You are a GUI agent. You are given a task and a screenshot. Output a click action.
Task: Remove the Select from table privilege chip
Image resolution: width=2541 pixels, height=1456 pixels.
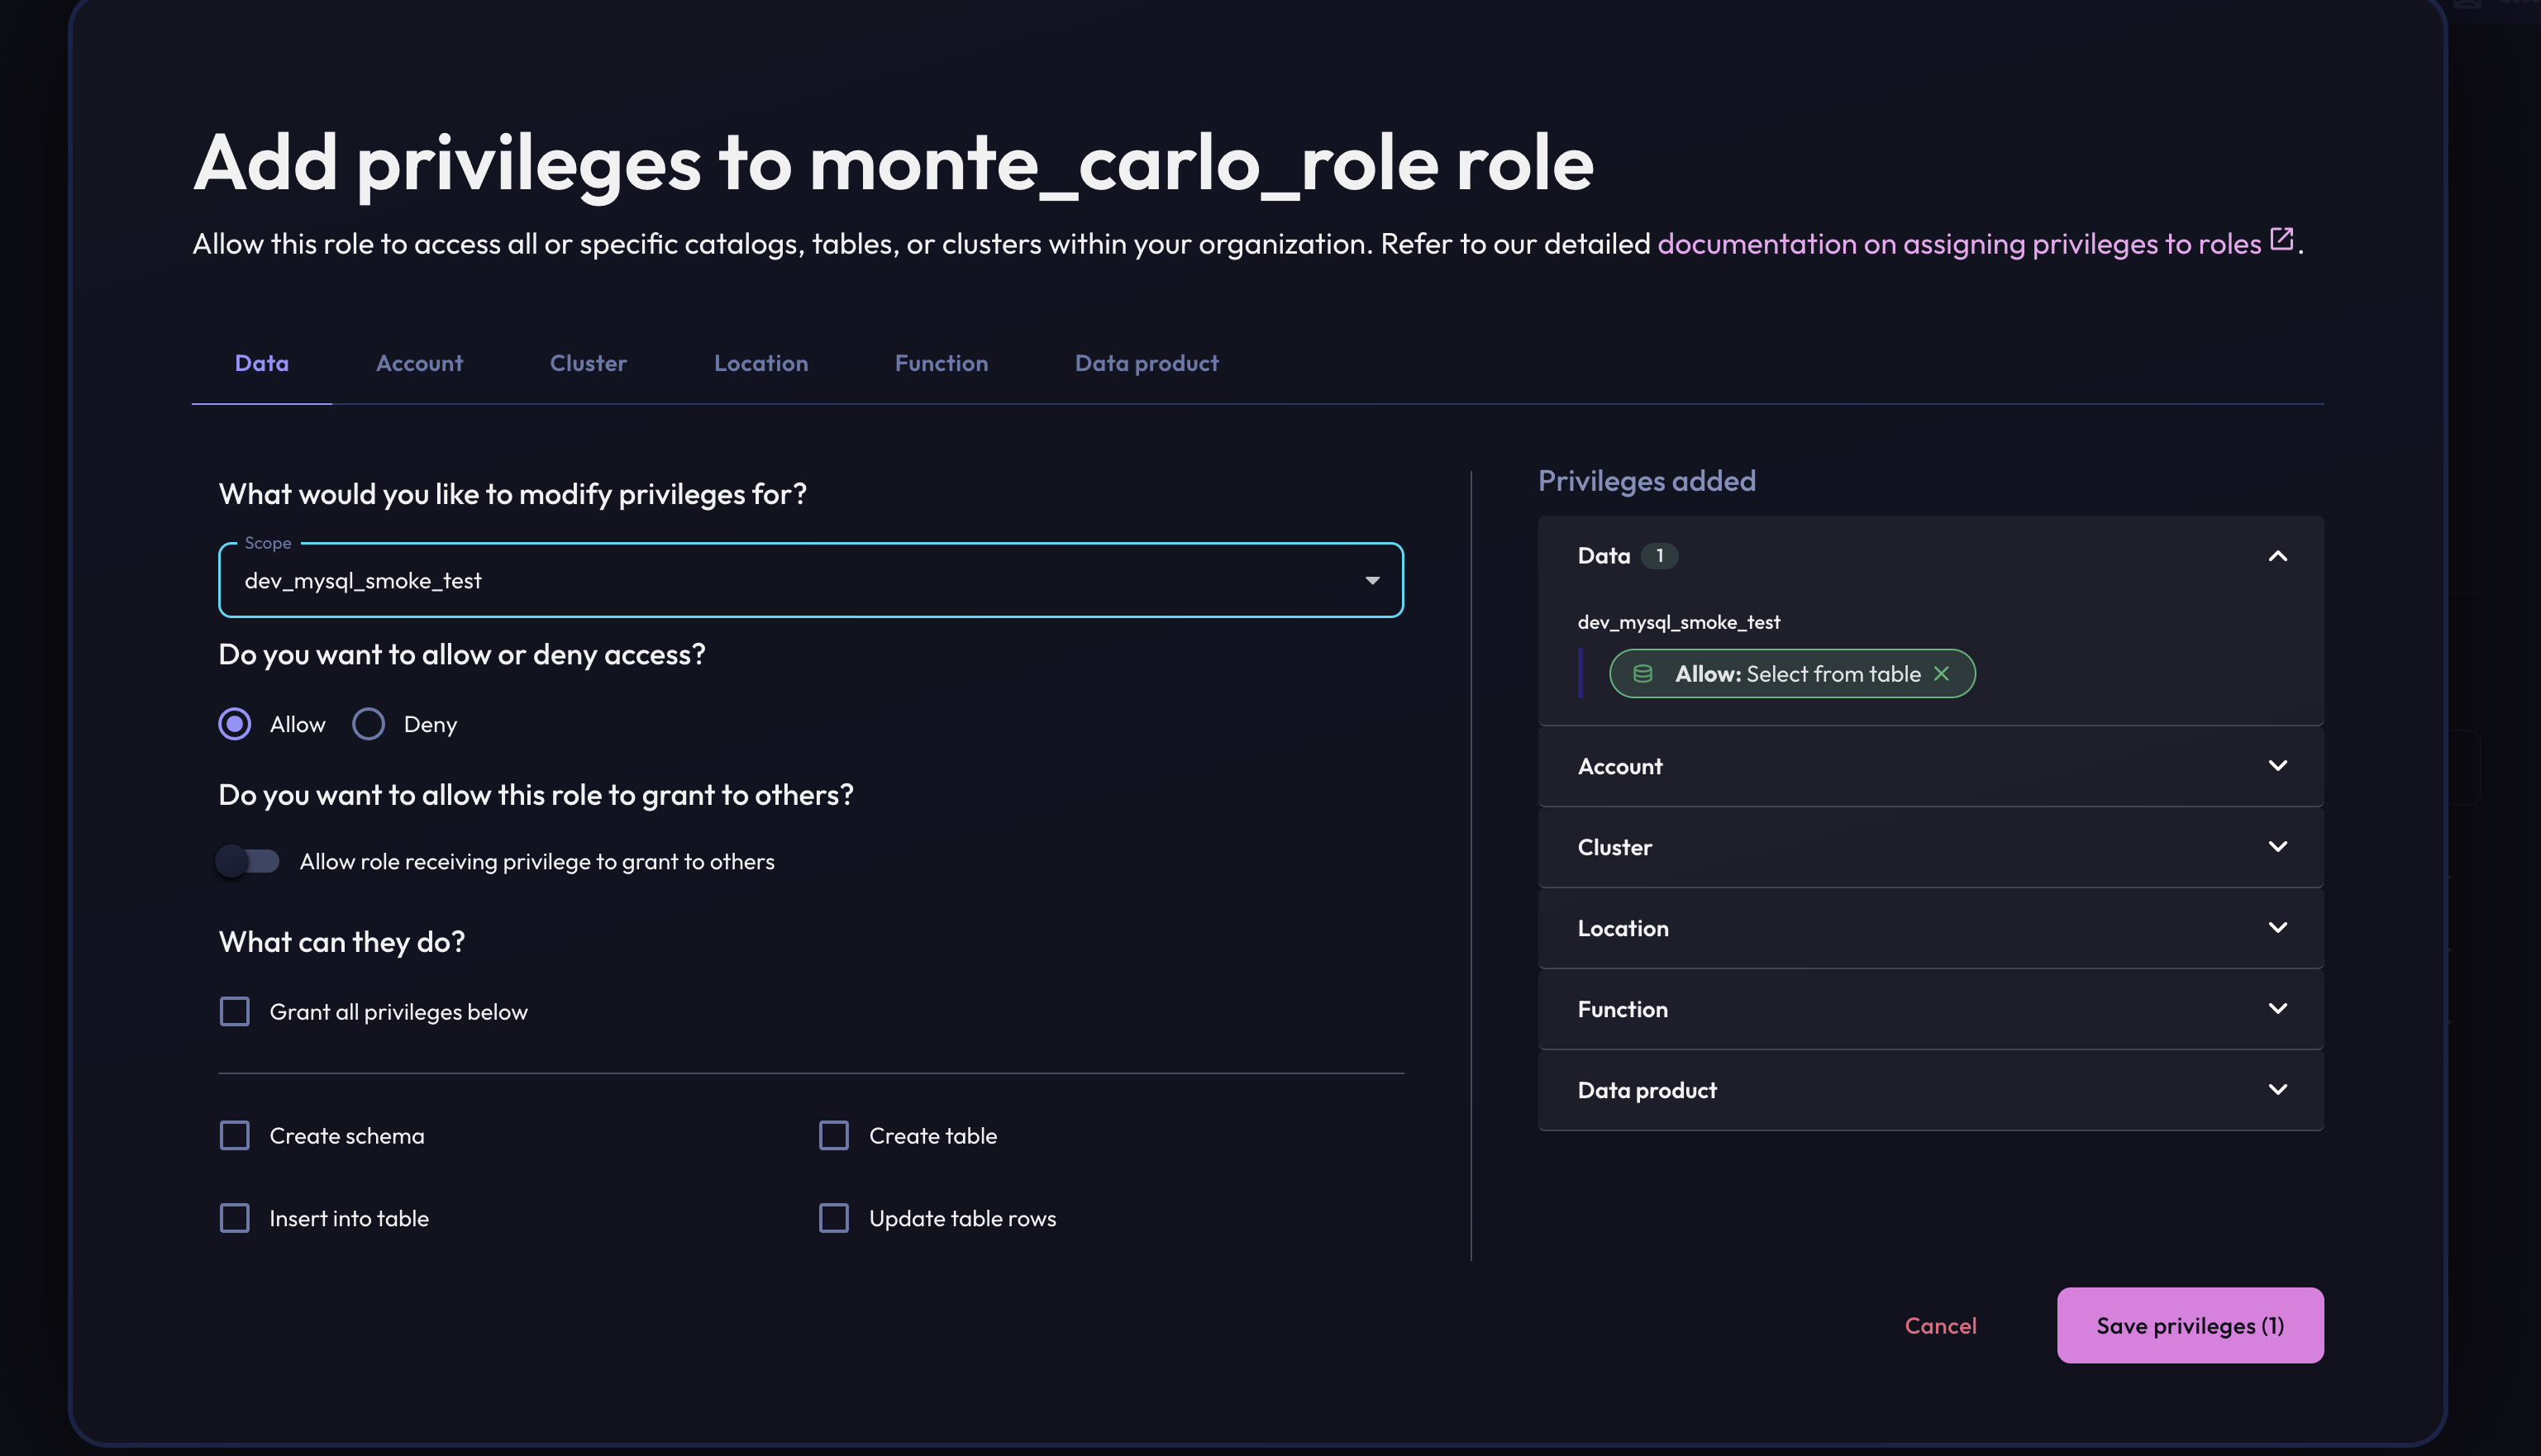[x=1941, y=674]
